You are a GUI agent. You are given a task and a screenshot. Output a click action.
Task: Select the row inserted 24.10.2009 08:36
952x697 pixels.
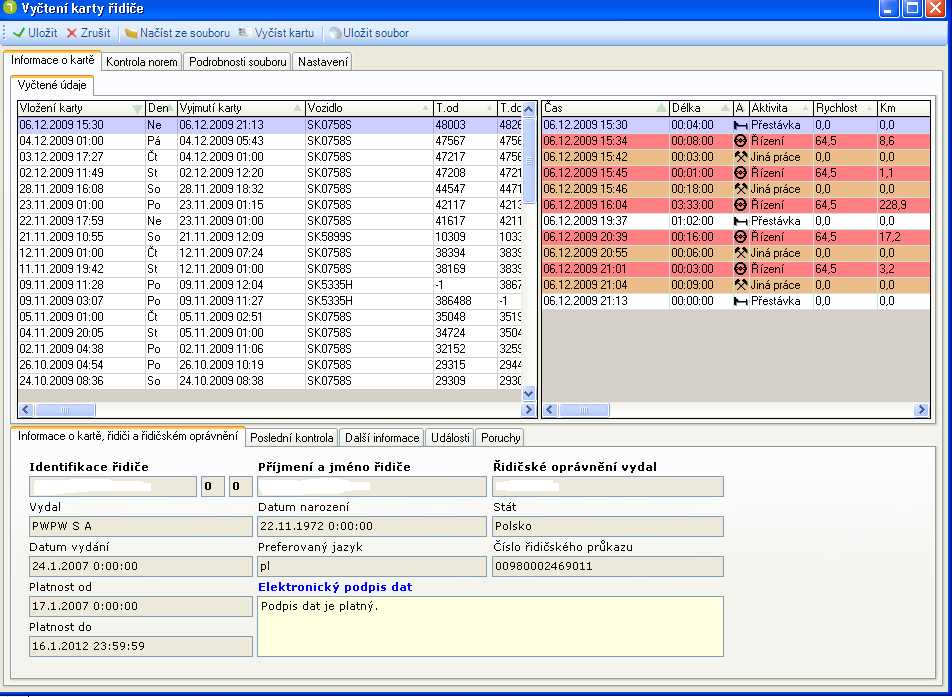click(270, 381)
